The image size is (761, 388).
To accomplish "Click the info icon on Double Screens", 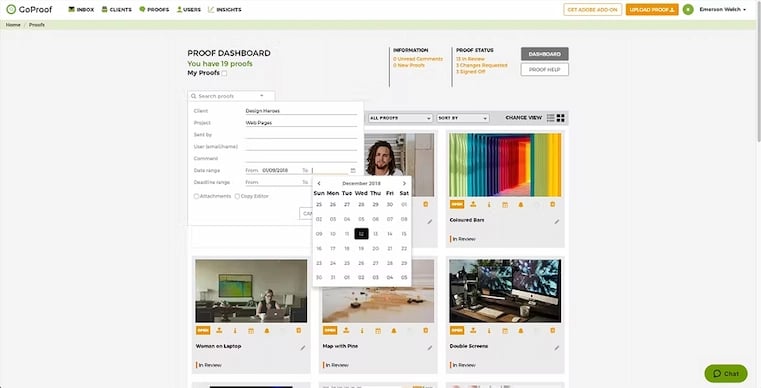I will [x=489, y=331].
